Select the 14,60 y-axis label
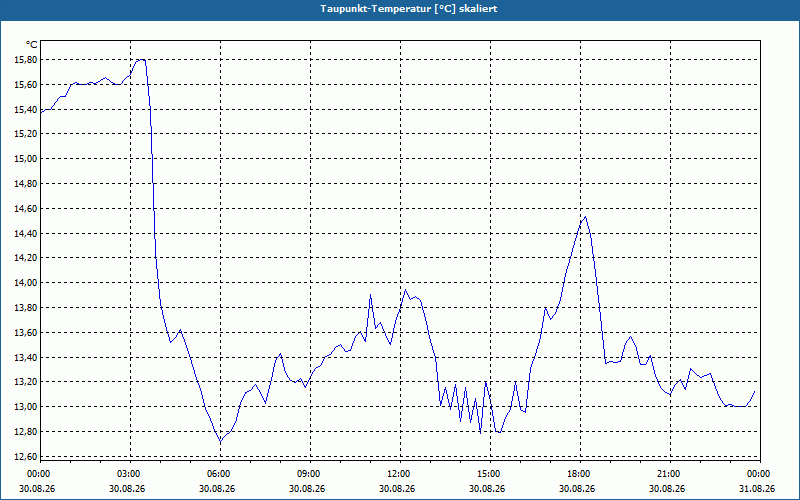Image resolution: width=800 pixels, height=500 pixels. pyautogui.click(x=26, y=209)
